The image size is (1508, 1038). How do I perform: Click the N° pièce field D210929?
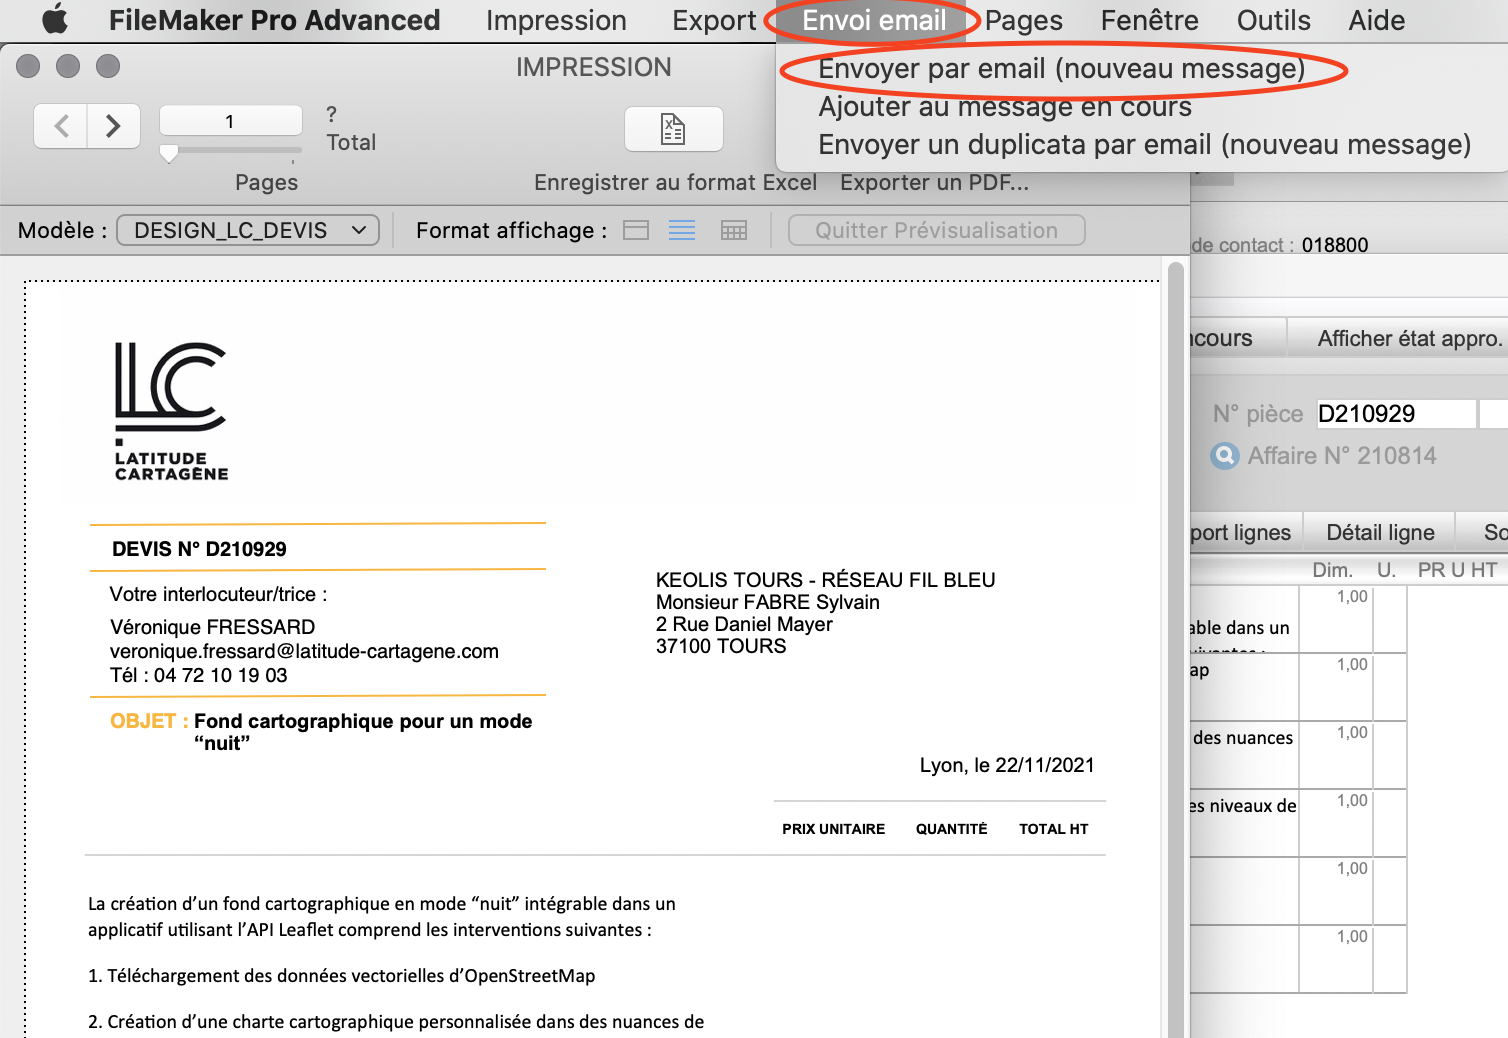pyautogui.click(x=1395, y=414)
